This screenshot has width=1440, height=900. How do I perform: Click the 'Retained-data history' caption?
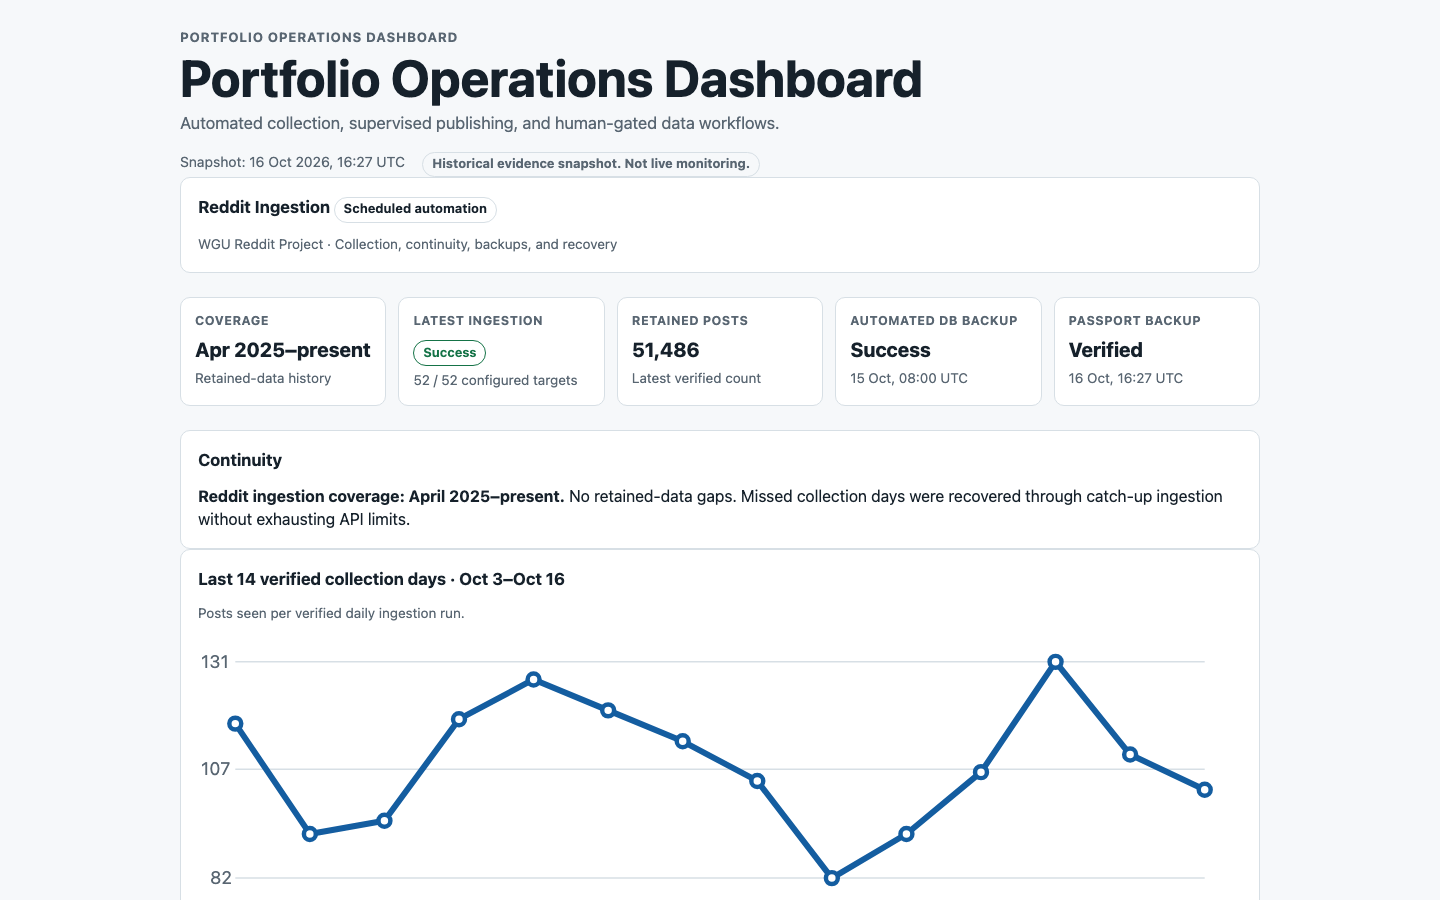[x=263, y=378]
